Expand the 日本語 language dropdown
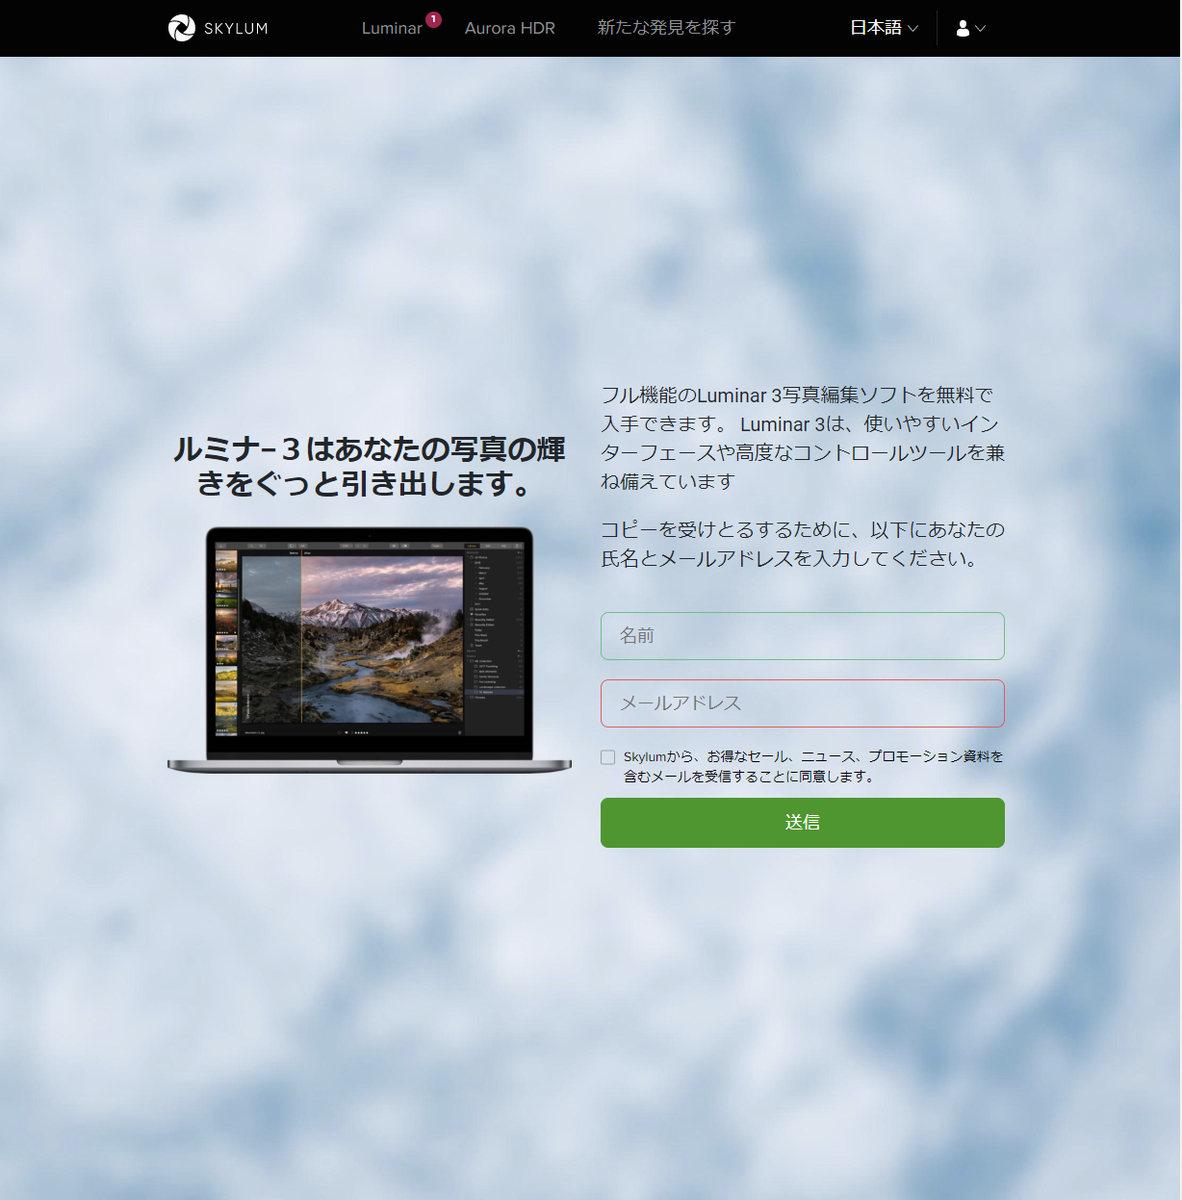Image resolution: width=1182 pixels, height=1200 pixels. 884,28
